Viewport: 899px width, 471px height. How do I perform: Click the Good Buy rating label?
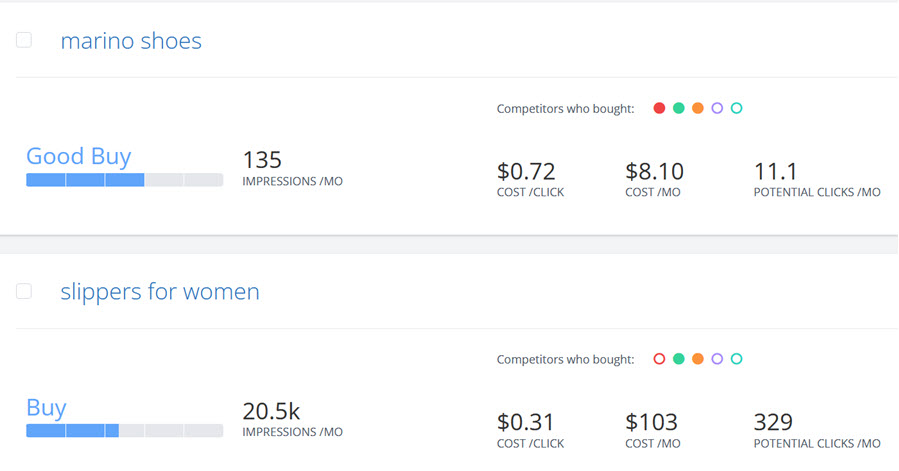(78, 156)
